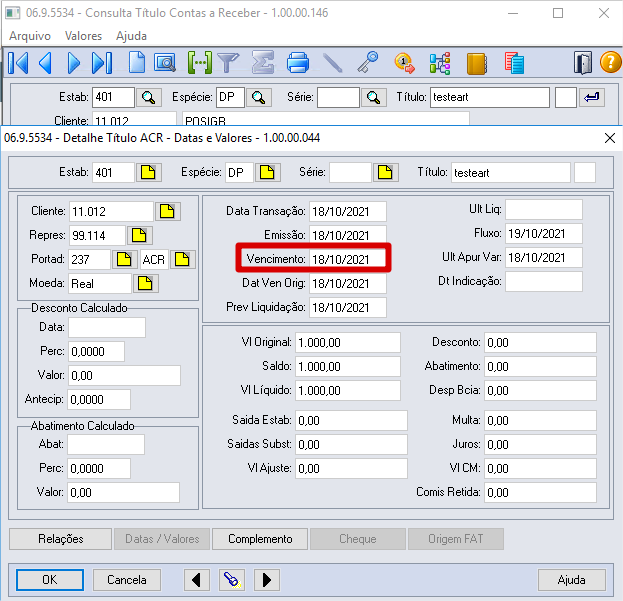Click the Vencimento date field
This screenshot has width=623, height=601.
point(348,259)
